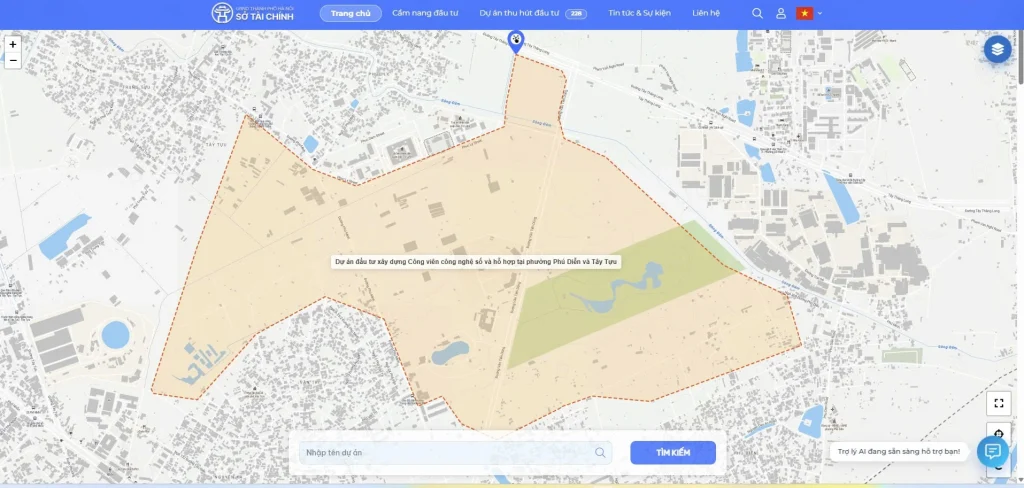The image size is (1024, 488).
Task: Zoom in the map with plus button
Action: click(13, 44)
